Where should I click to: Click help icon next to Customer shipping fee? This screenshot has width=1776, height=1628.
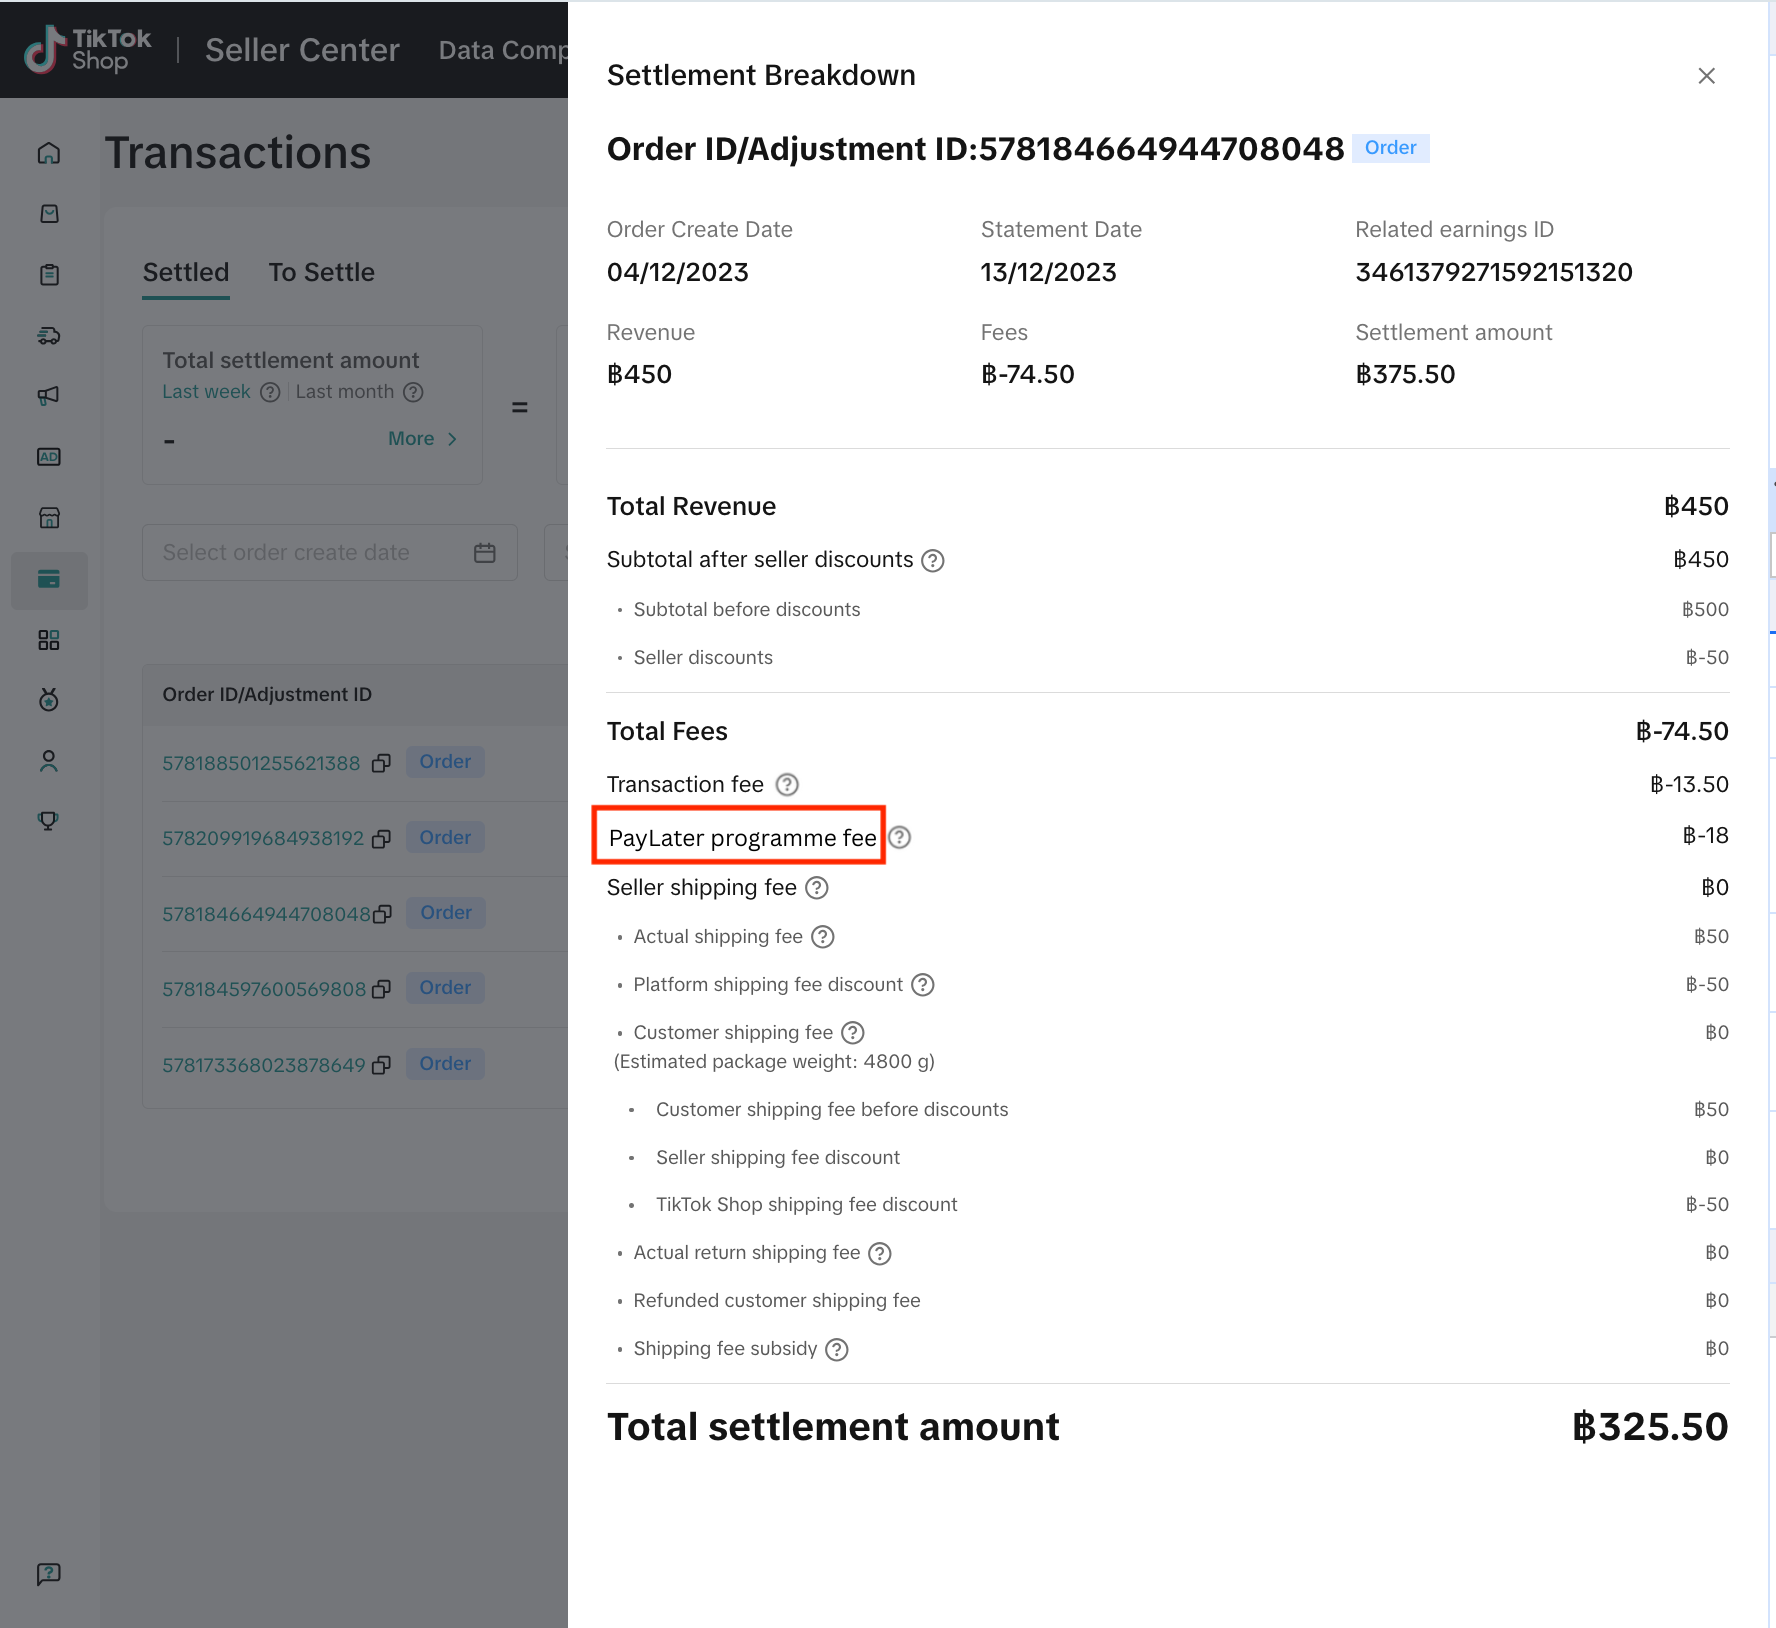(853, 1033)
